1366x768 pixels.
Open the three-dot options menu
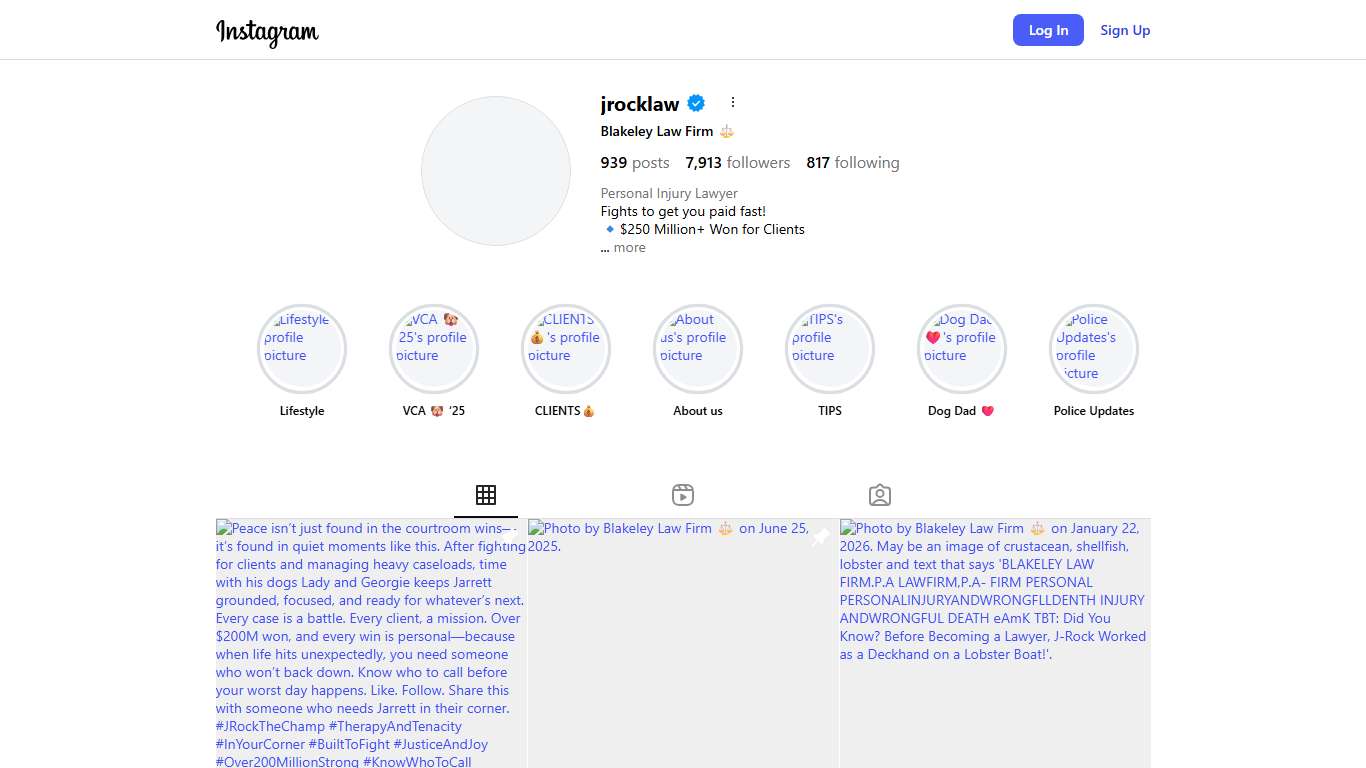click(x=733, y=103)
